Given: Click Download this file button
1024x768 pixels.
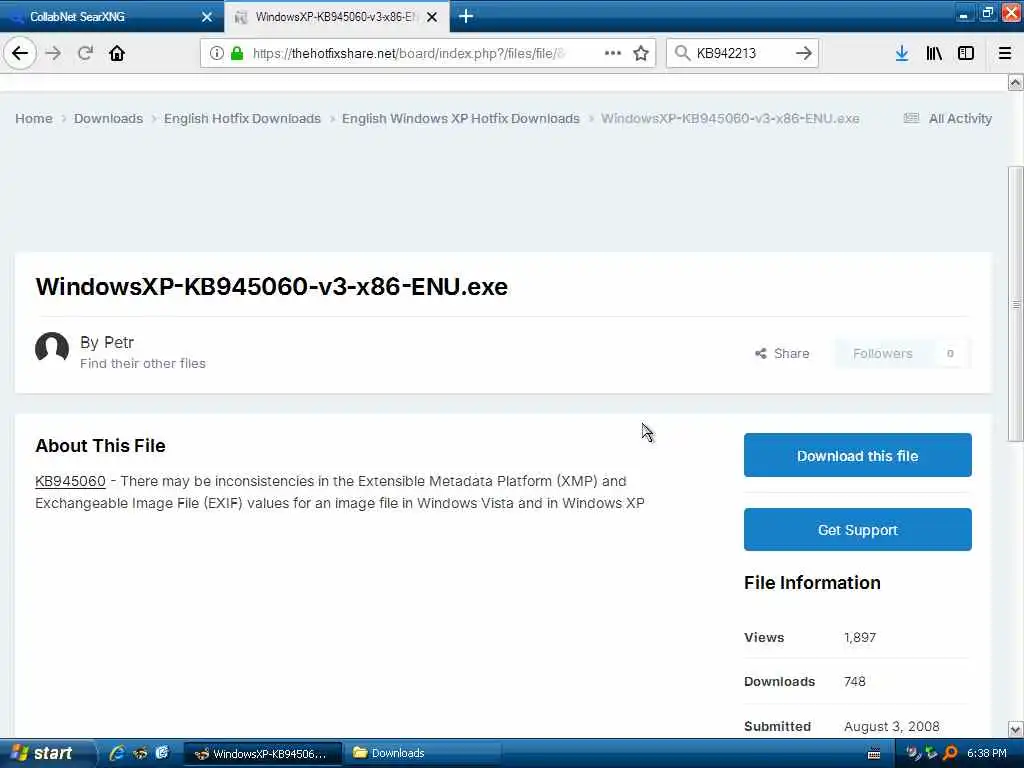Looking at the screenshot, I should pos(857,455).
